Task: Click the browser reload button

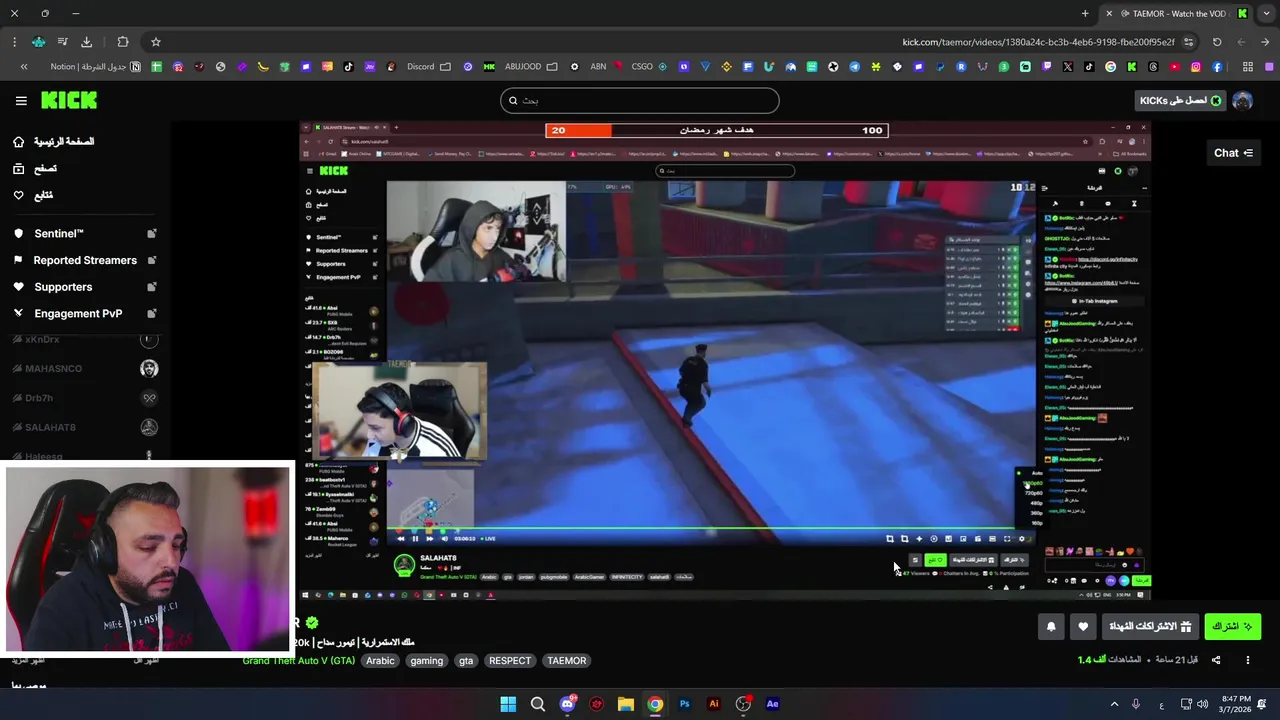Action: point(1217,42)
